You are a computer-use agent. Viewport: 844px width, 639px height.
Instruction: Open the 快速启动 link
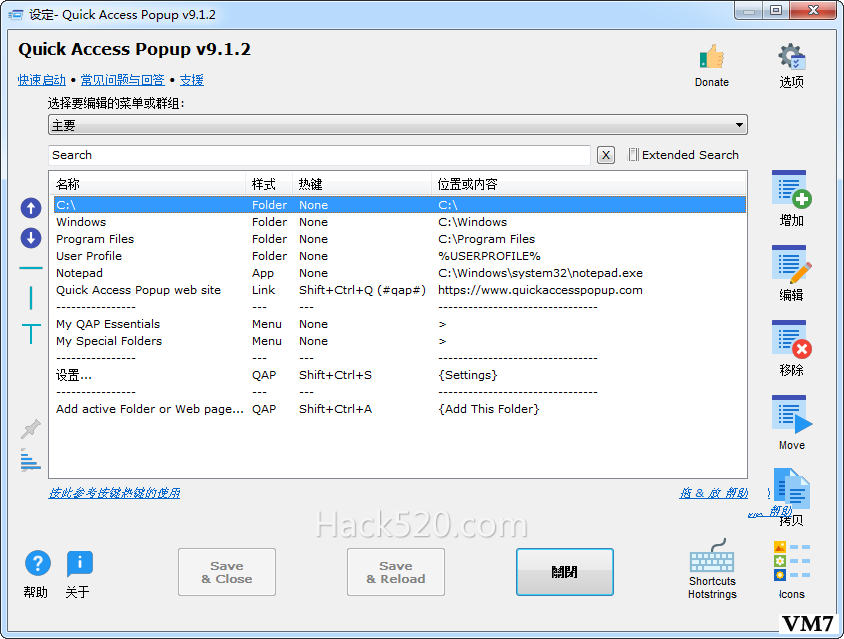(x=41, y=80)
